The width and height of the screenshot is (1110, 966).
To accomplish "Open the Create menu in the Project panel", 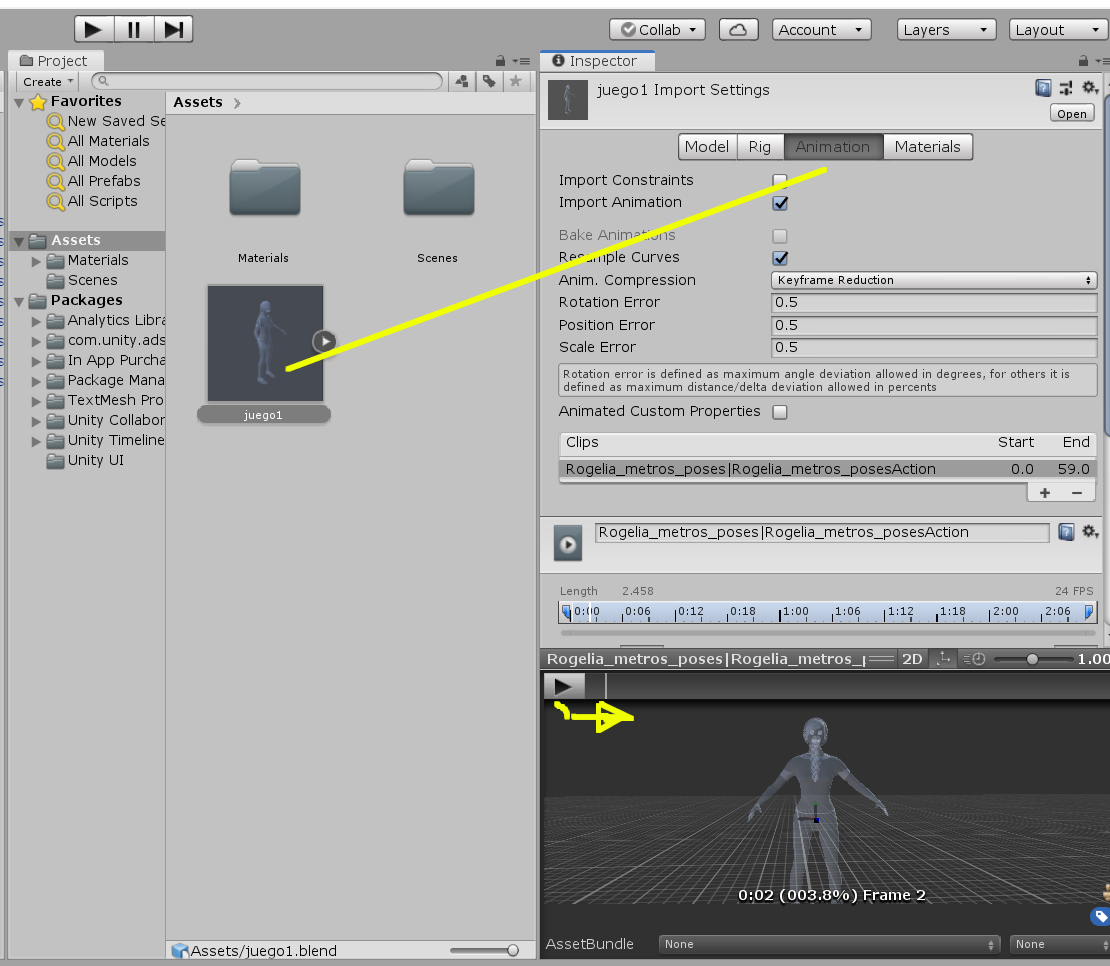I will (47, 81).
